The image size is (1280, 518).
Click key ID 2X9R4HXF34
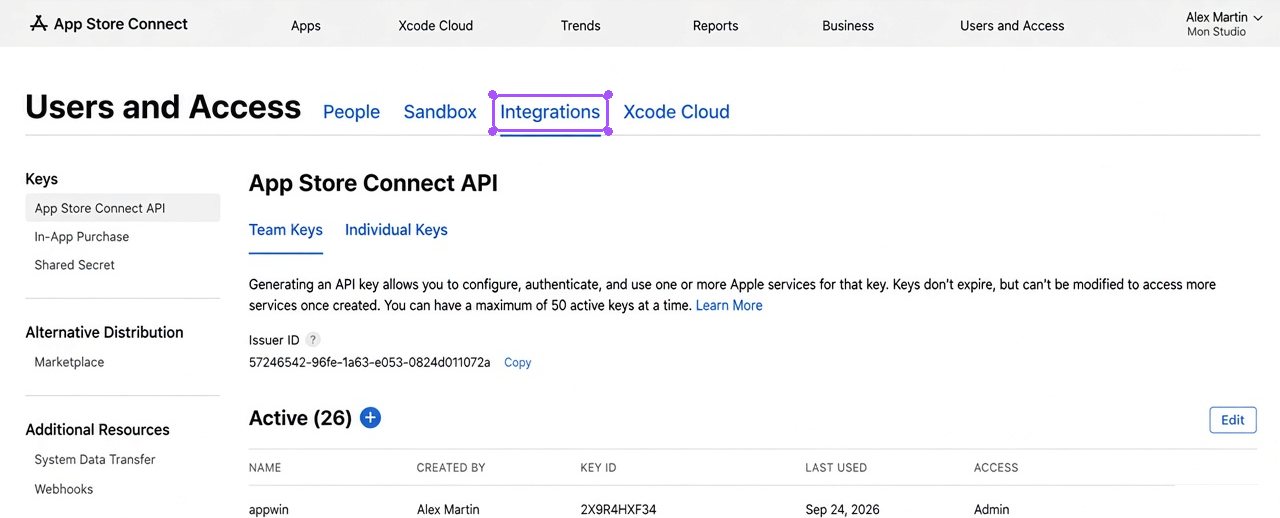[619, 510]
